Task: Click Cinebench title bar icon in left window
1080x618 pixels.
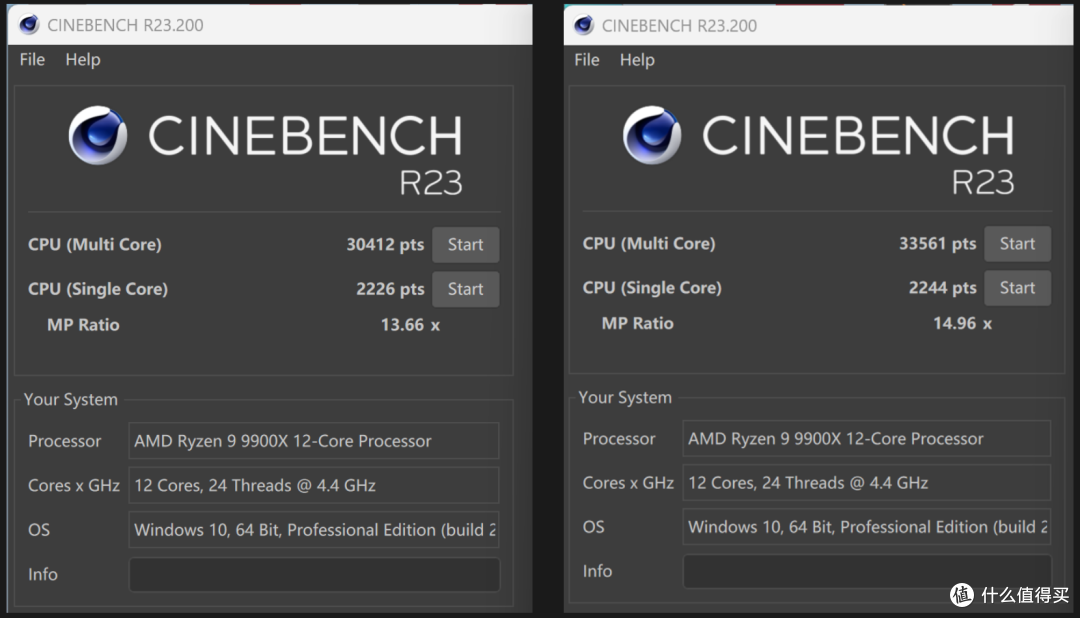Action: click(x=29, y=25)
